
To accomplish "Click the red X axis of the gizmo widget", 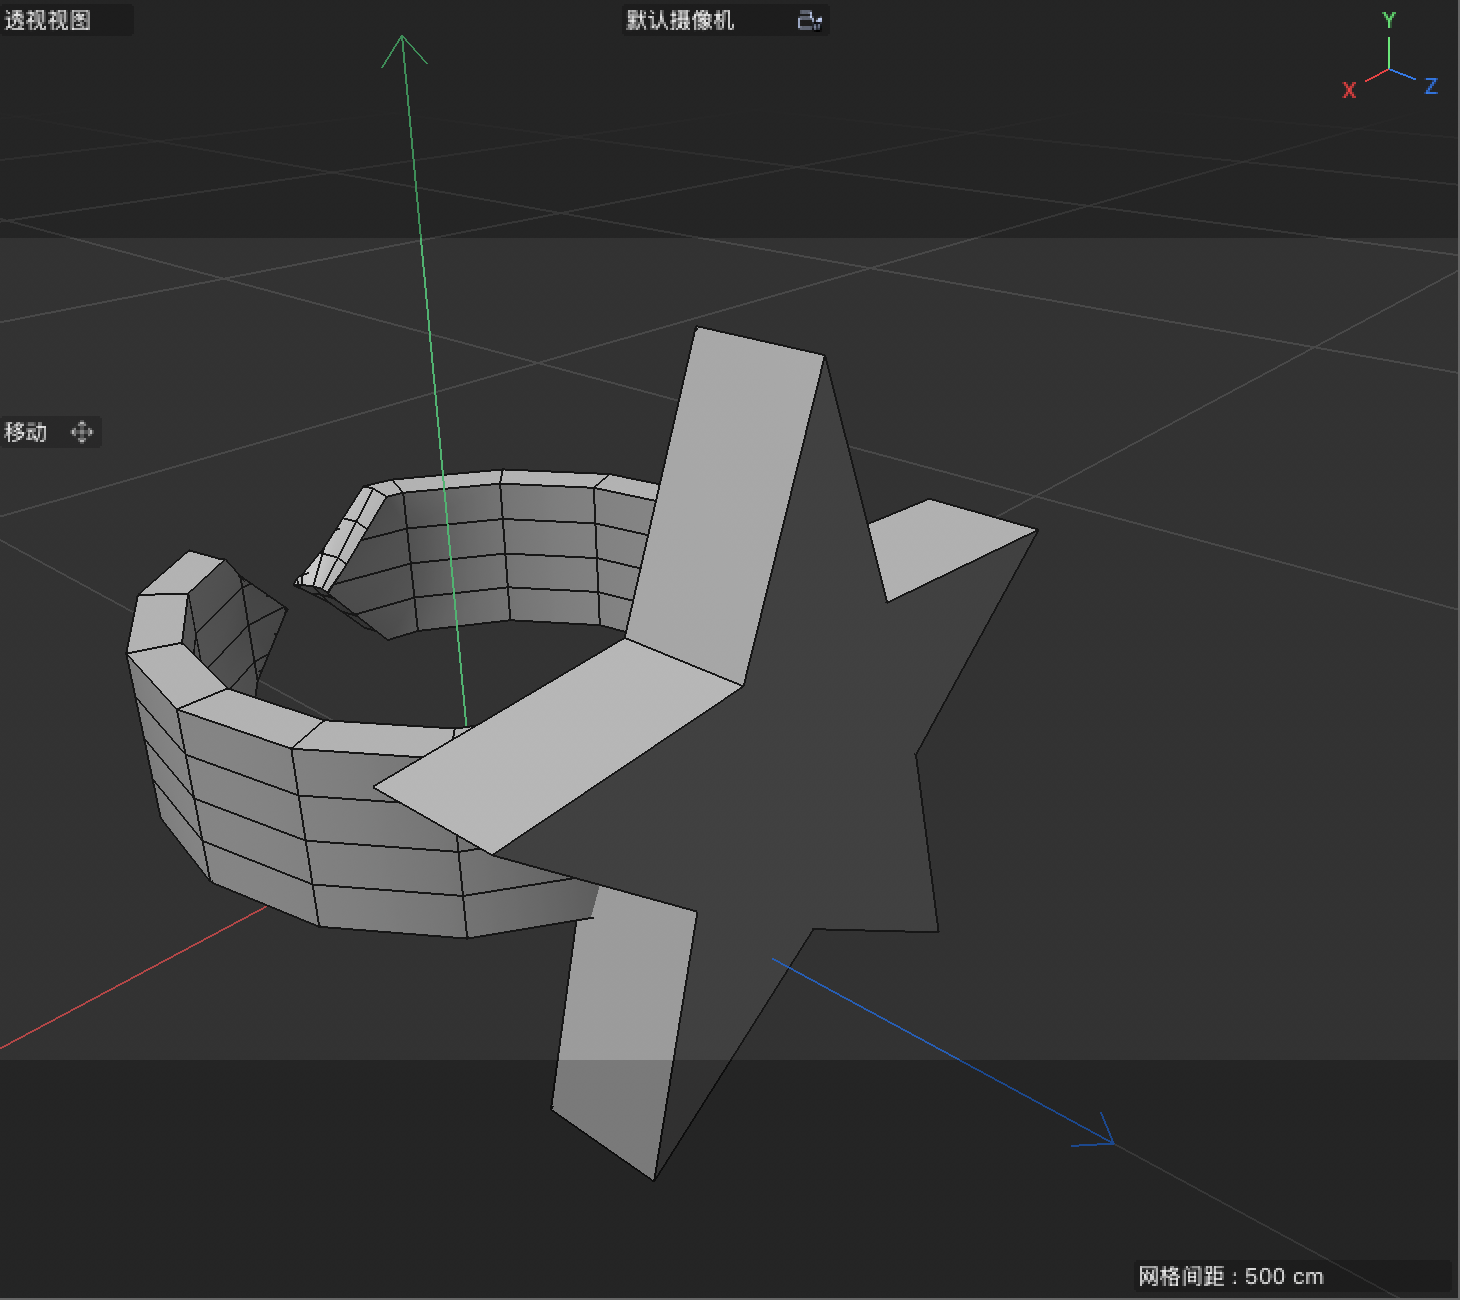I will [1350, 90].
